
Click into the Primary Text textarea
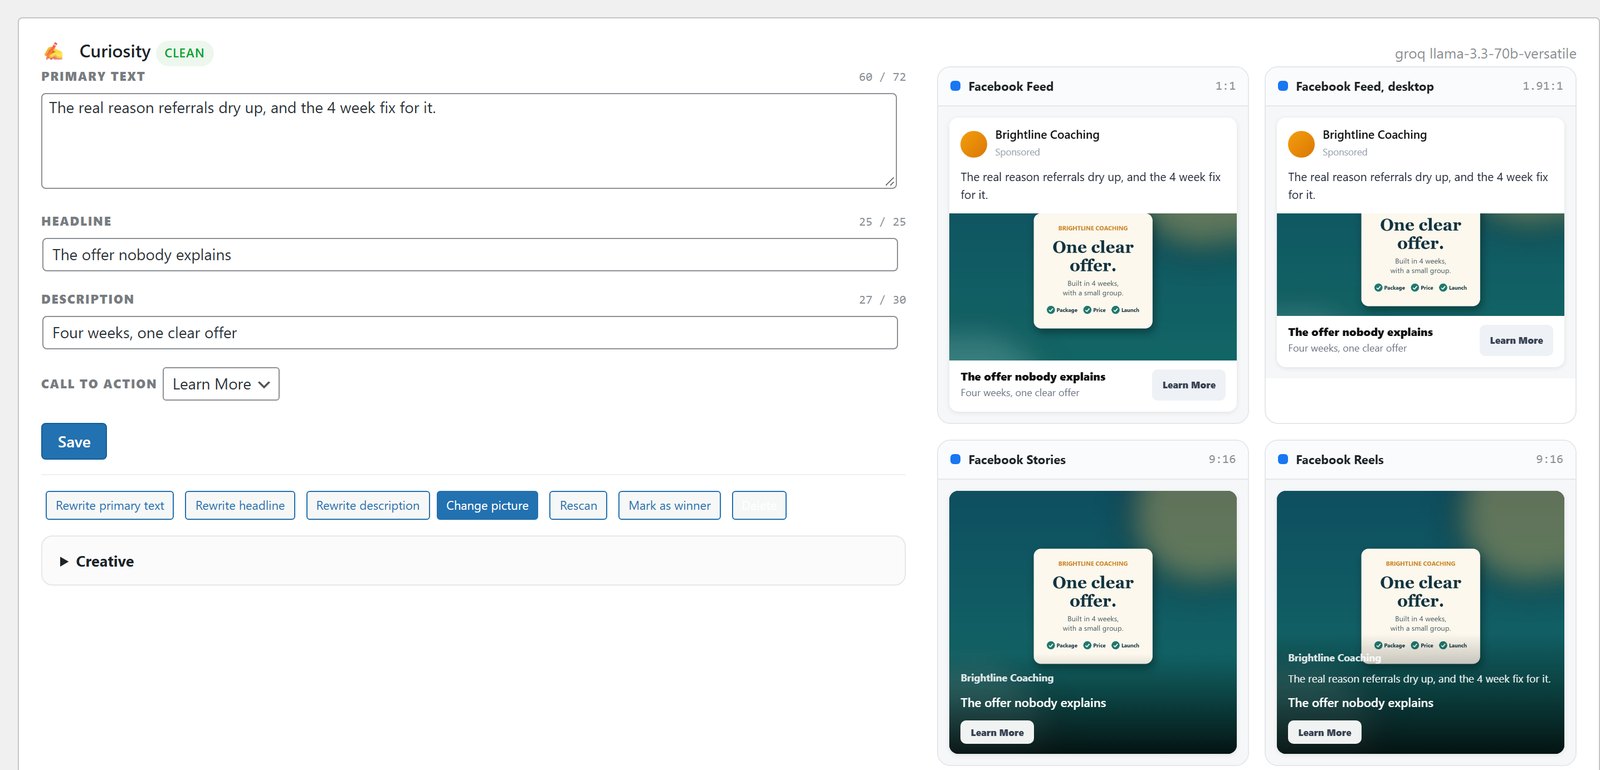[469, 141]
